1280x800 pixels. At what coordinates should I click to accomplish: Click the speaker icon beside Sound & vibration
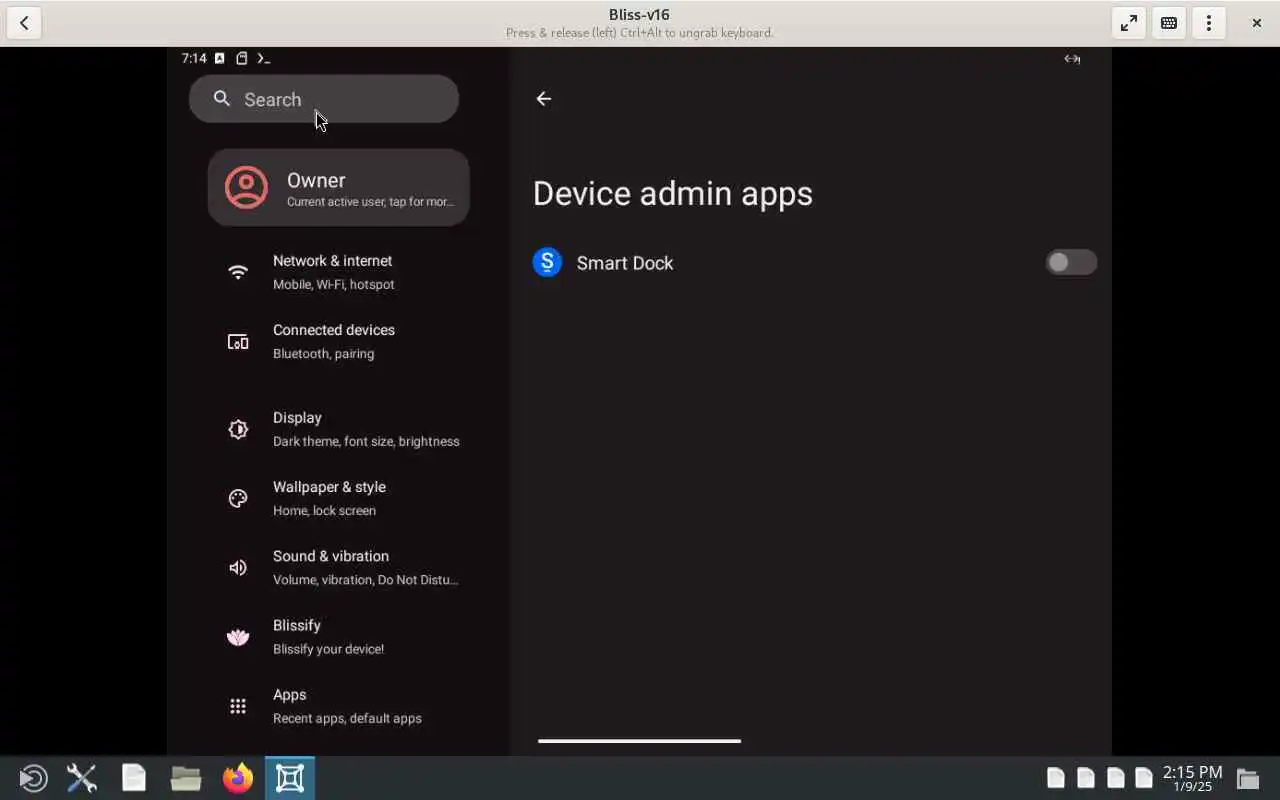[x=238, y=567]
